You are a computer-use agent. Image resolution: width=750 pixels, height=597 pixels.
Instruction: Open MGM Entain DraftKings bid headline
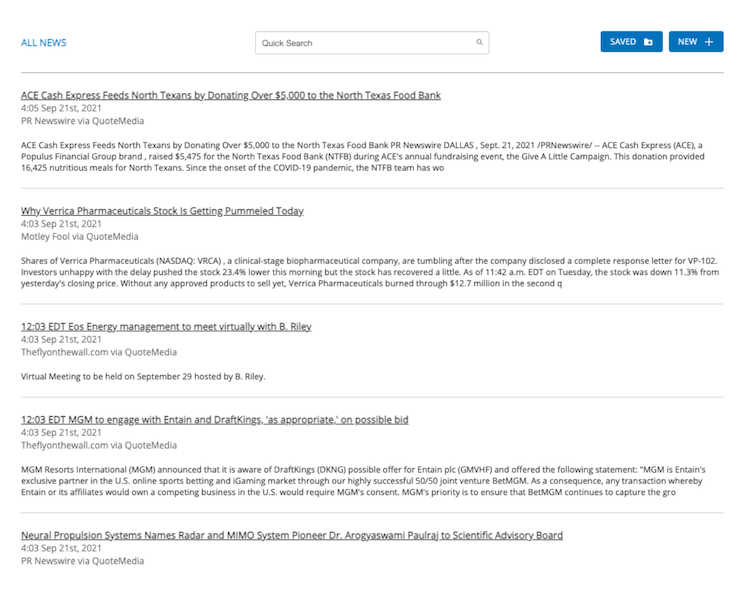tap(215, 420)
